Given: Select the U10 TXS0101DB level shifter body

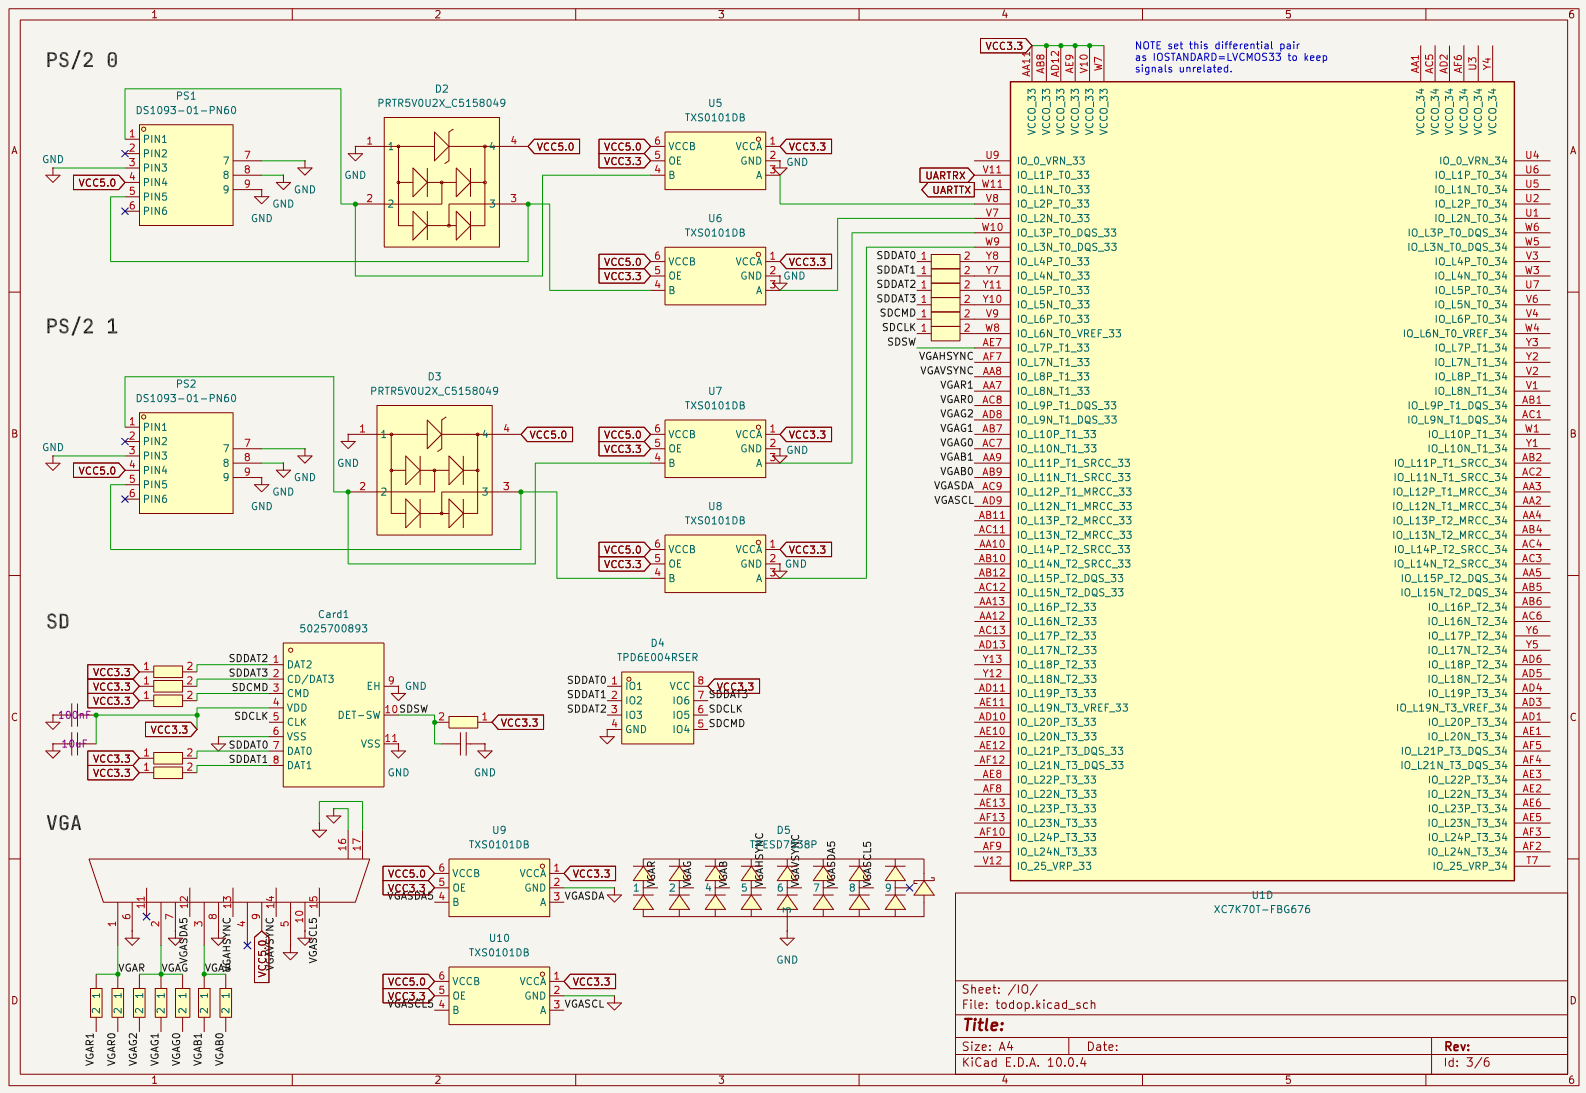Looking at the screenshot, I should pos(499,996).
